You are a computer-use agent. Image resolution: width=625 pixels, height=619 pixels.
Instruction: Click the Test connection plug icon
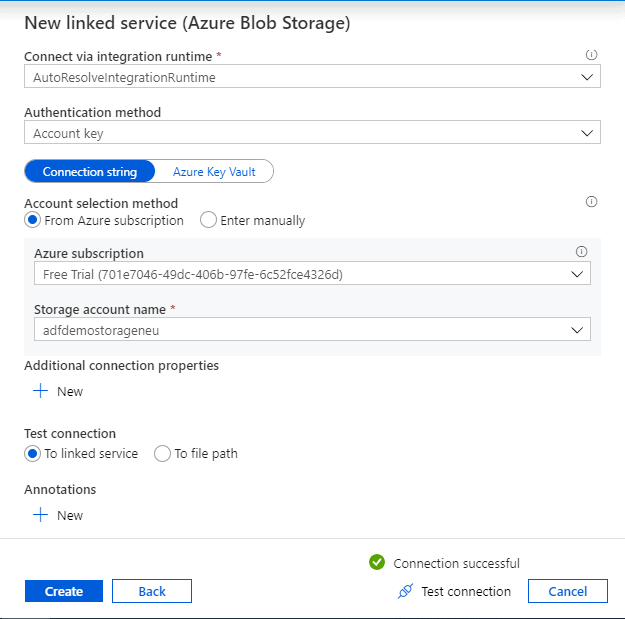(x=405, y=591)
